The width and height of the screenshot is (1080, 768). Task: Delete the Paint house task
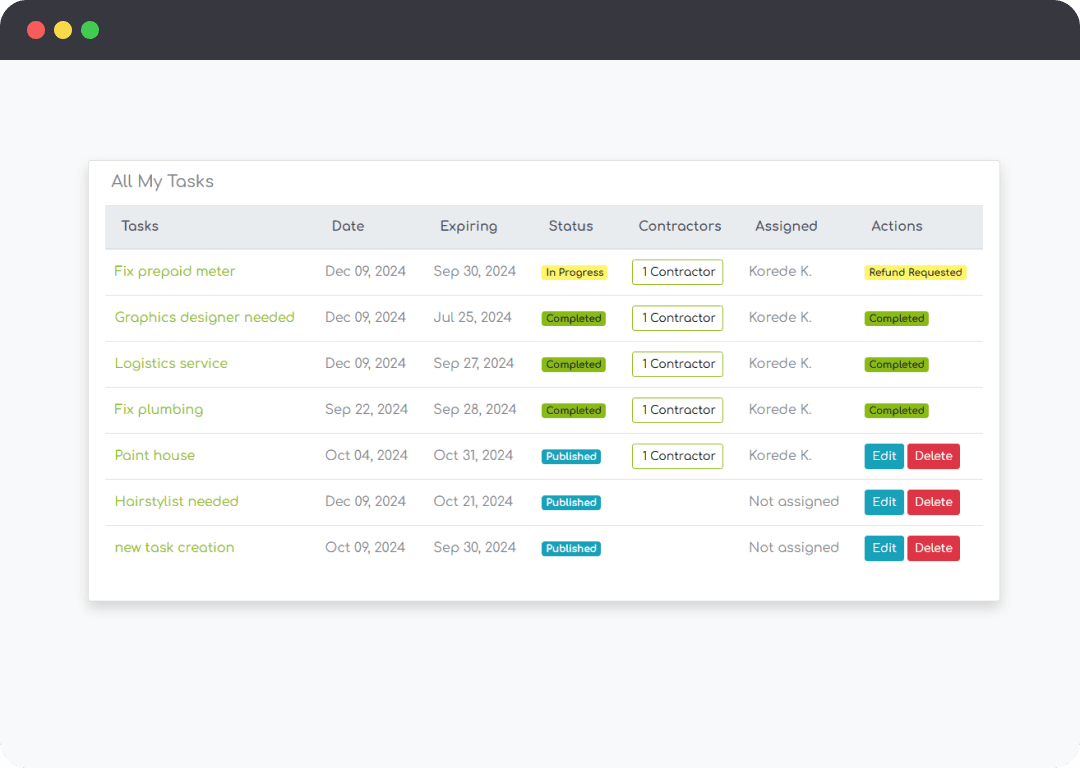coord(933,456)
